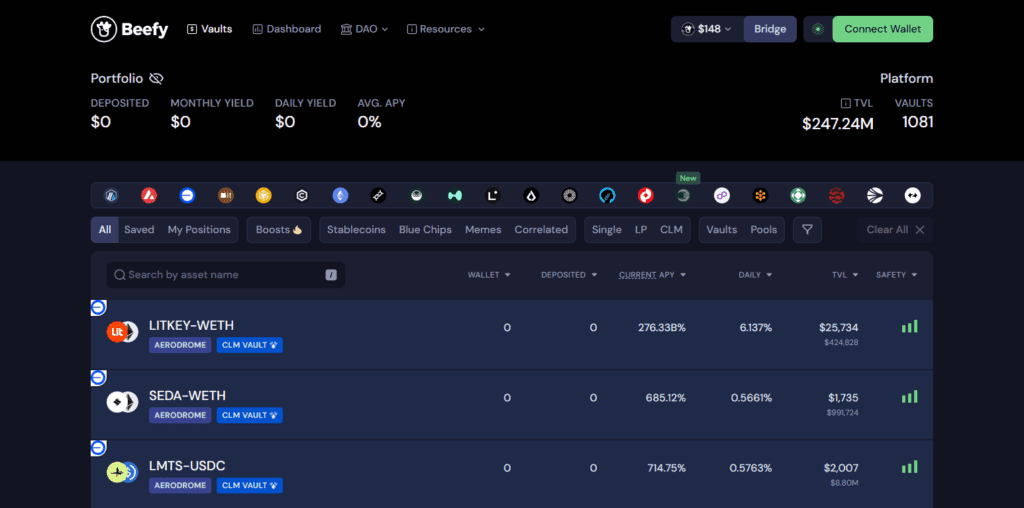The image size is (1024, 508).
Task: Filter vaults by the Avalanche chain icon
Action: [149, 195]
